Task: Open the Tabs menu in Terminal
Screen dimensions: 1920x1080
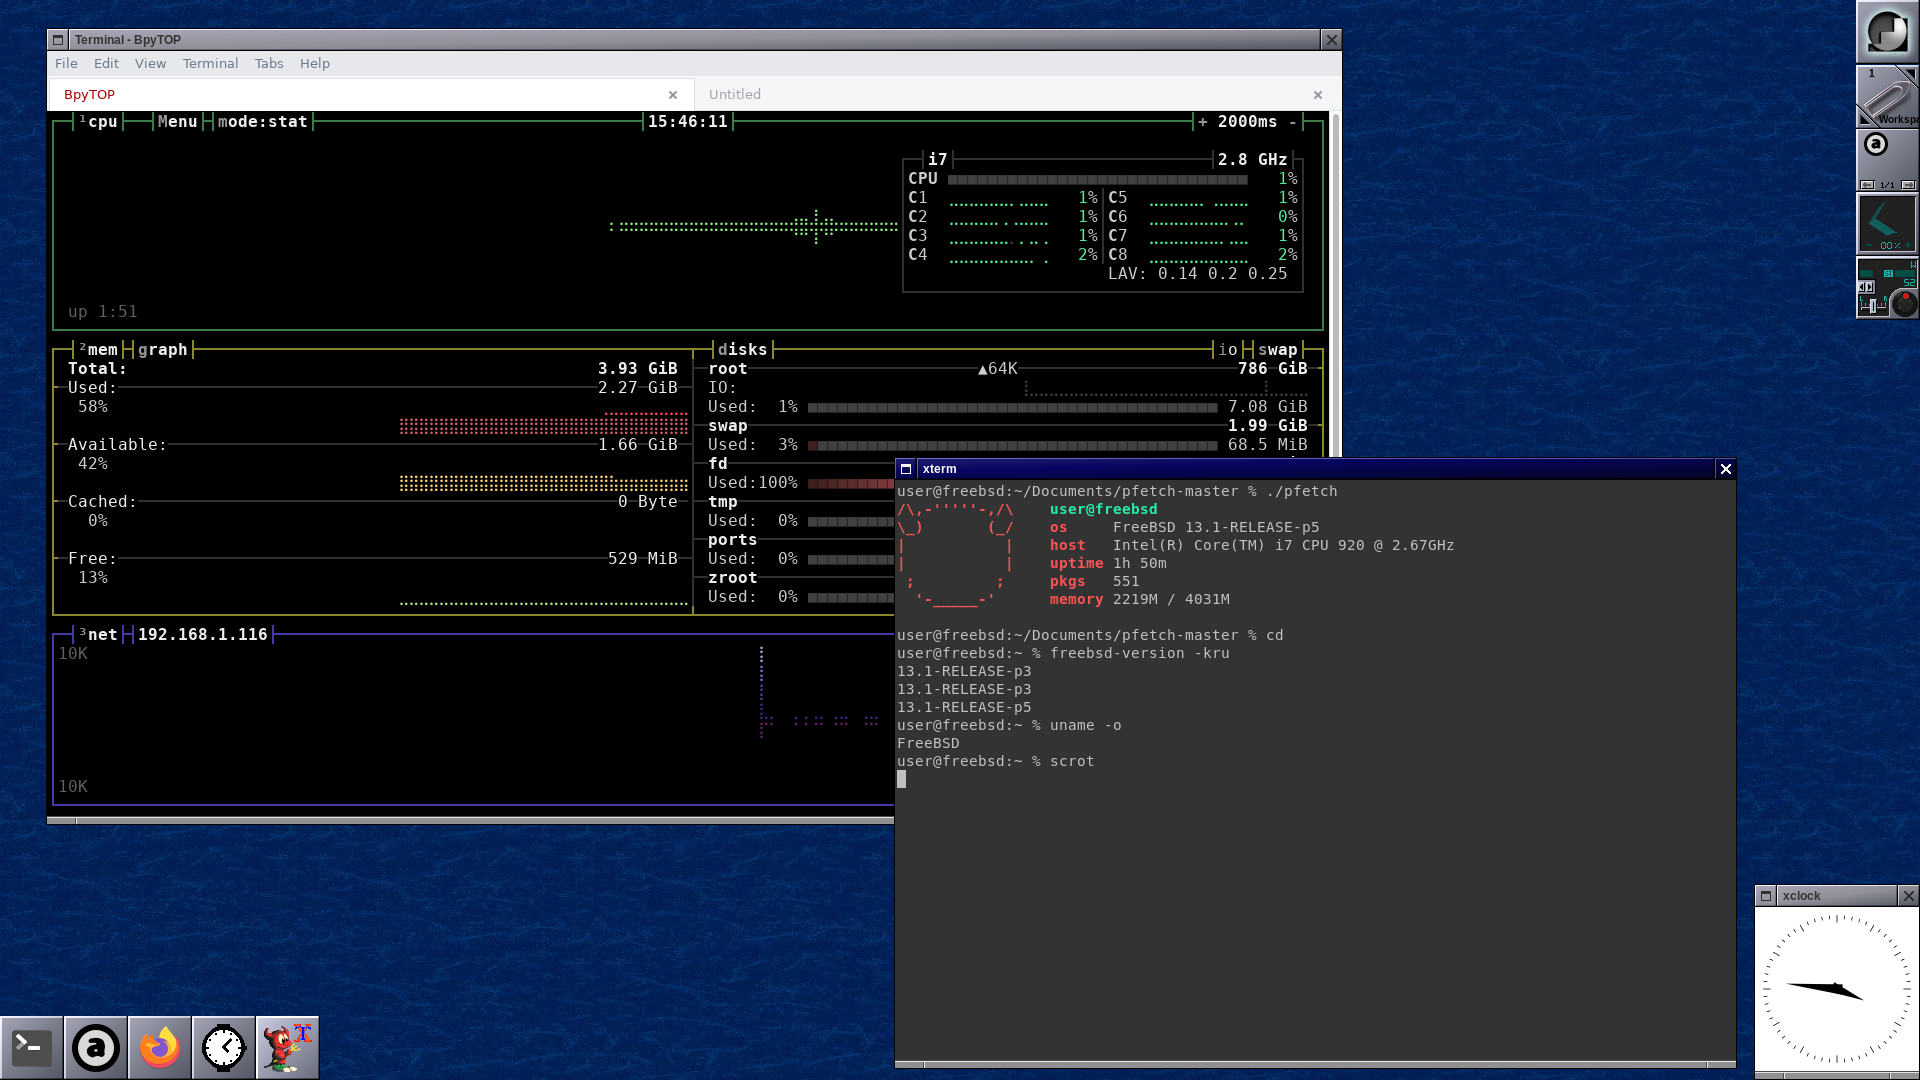Action: click(269, 63)
